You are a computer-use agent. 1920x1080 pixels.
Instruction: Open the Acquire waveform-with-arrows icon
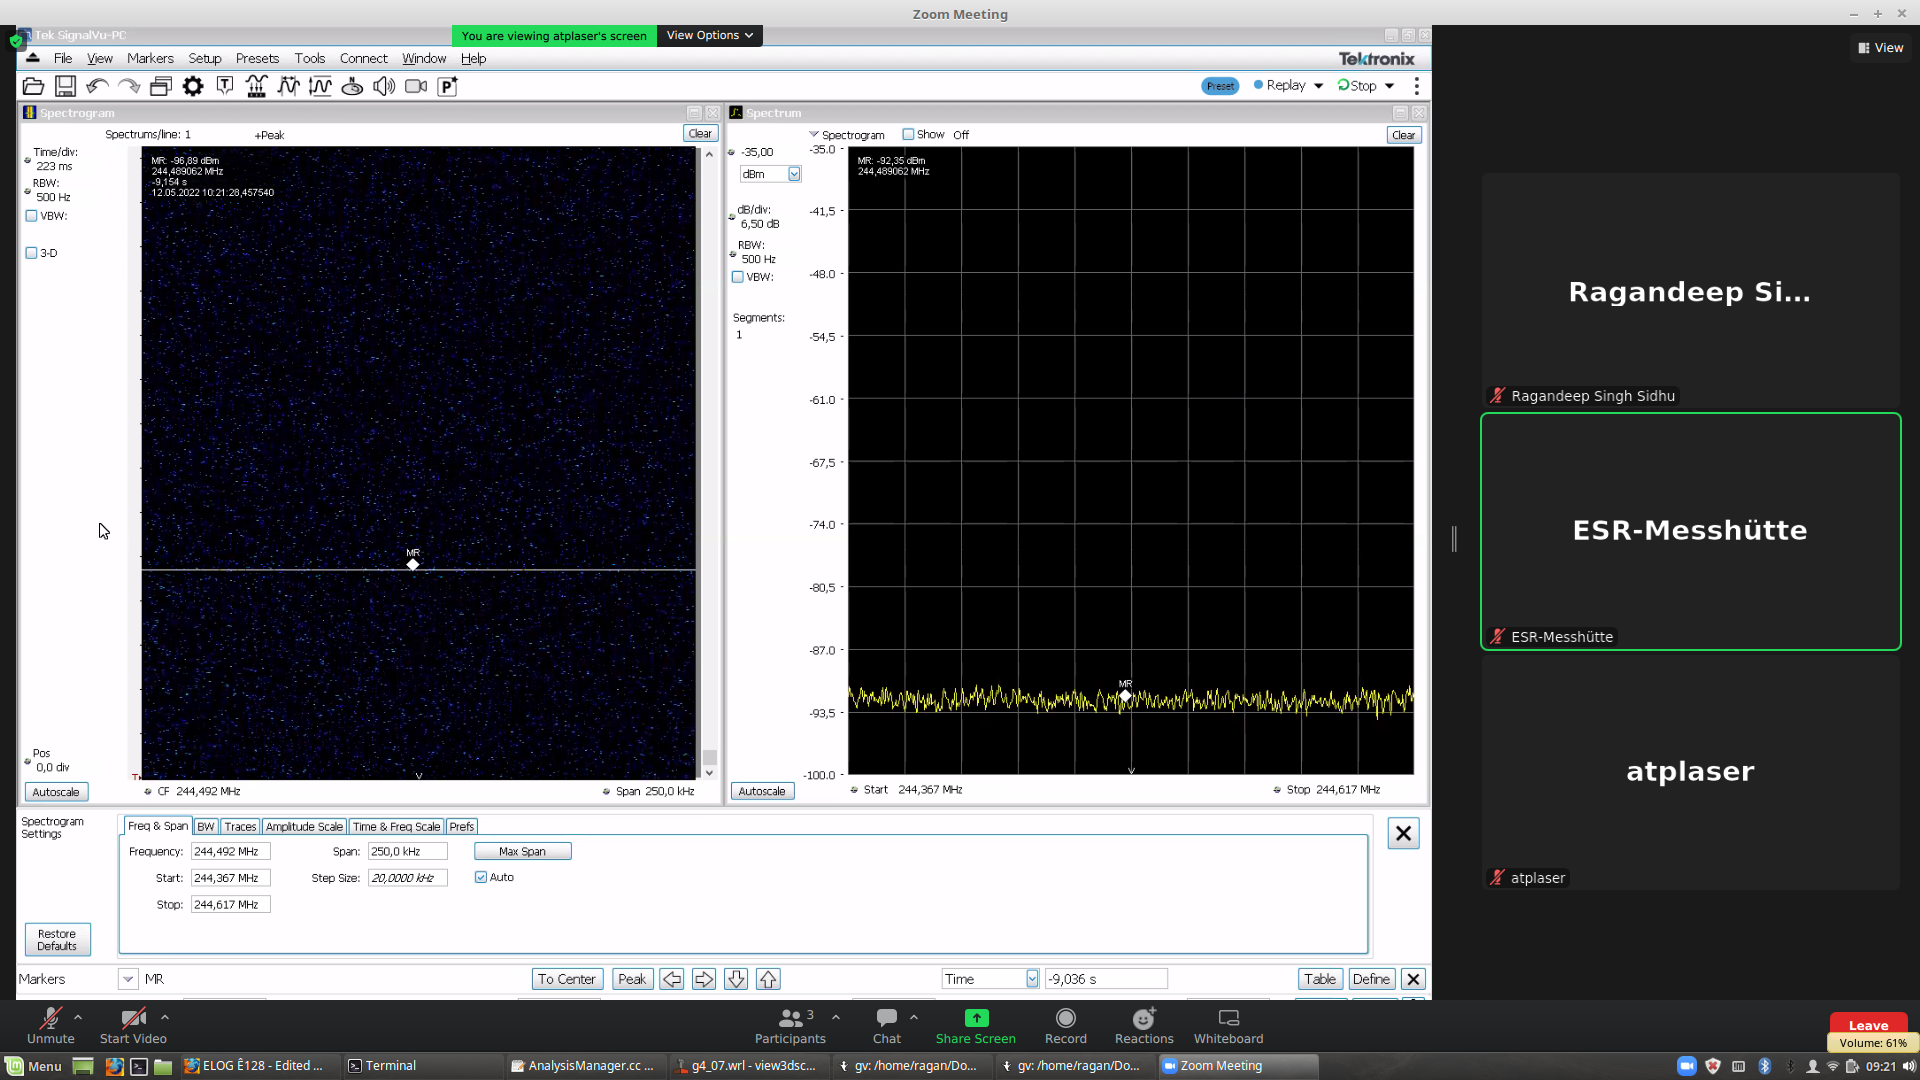(257, 86)
